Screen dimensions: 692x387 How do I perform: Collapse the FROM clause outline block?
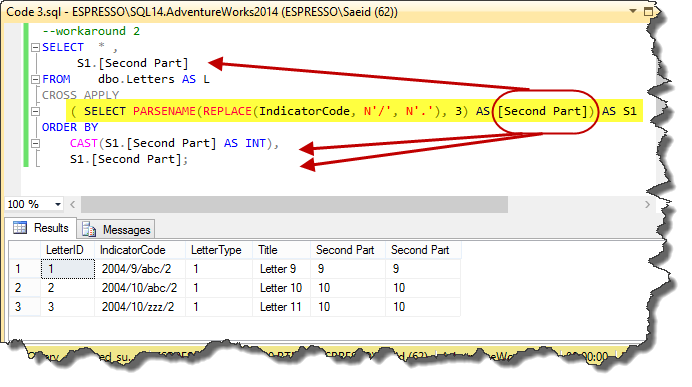click(x=35, y=79)
